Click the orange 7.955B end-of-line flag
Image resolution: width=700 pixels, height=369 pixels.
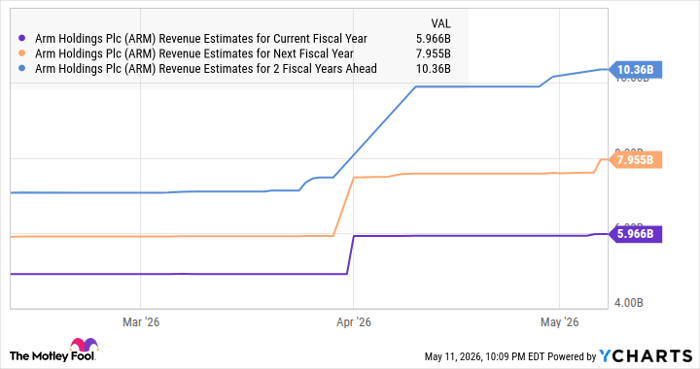635,160
